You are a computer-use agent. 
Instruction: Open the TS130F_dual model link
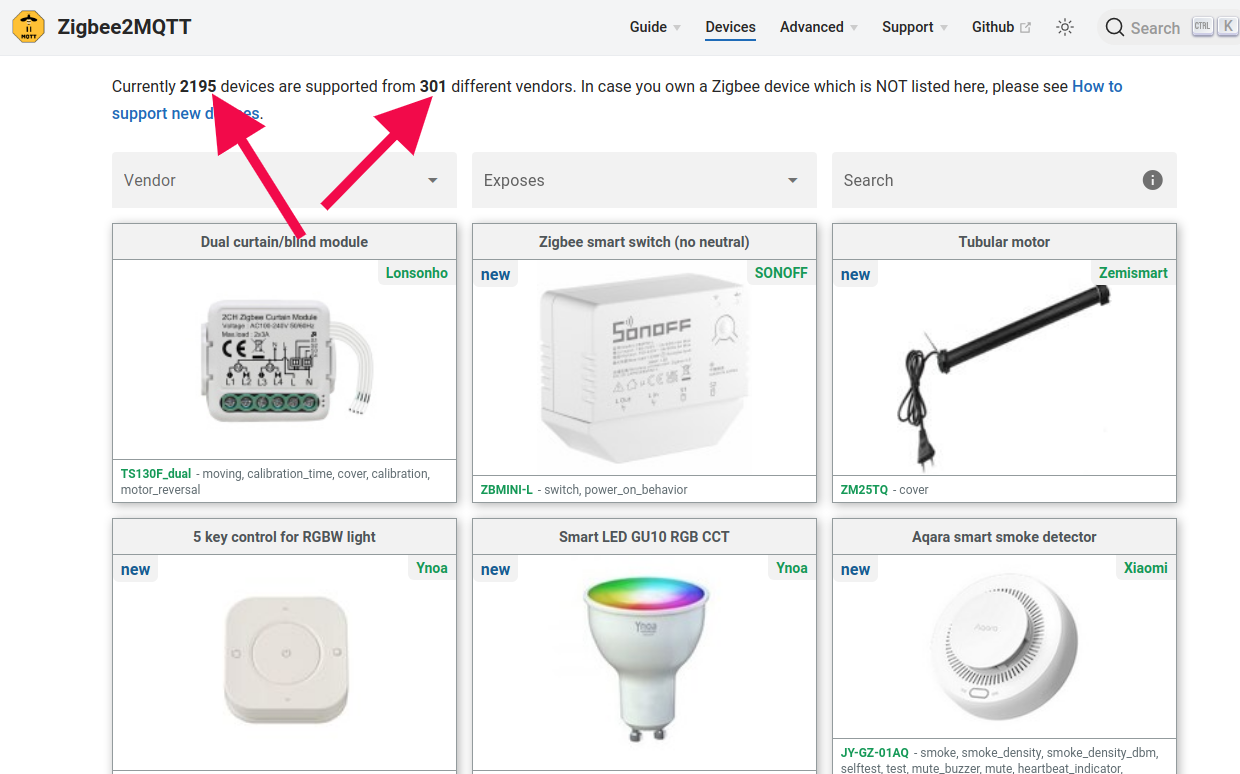click(156, 474)
